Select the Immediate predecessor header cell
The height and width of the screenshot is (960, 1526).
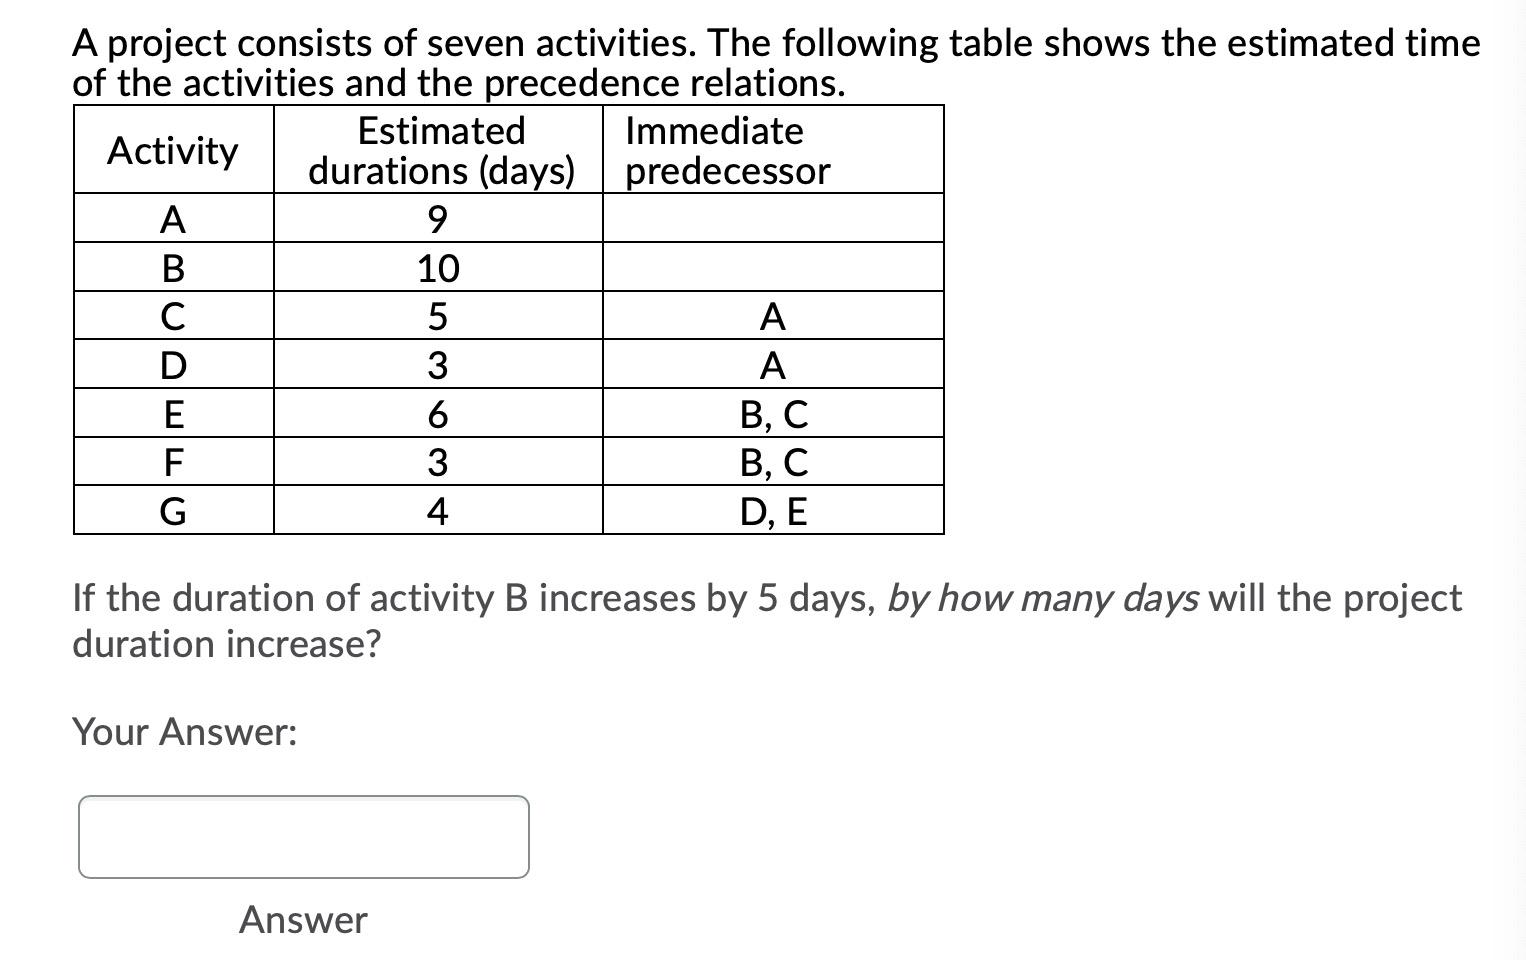tap(726, 150)
